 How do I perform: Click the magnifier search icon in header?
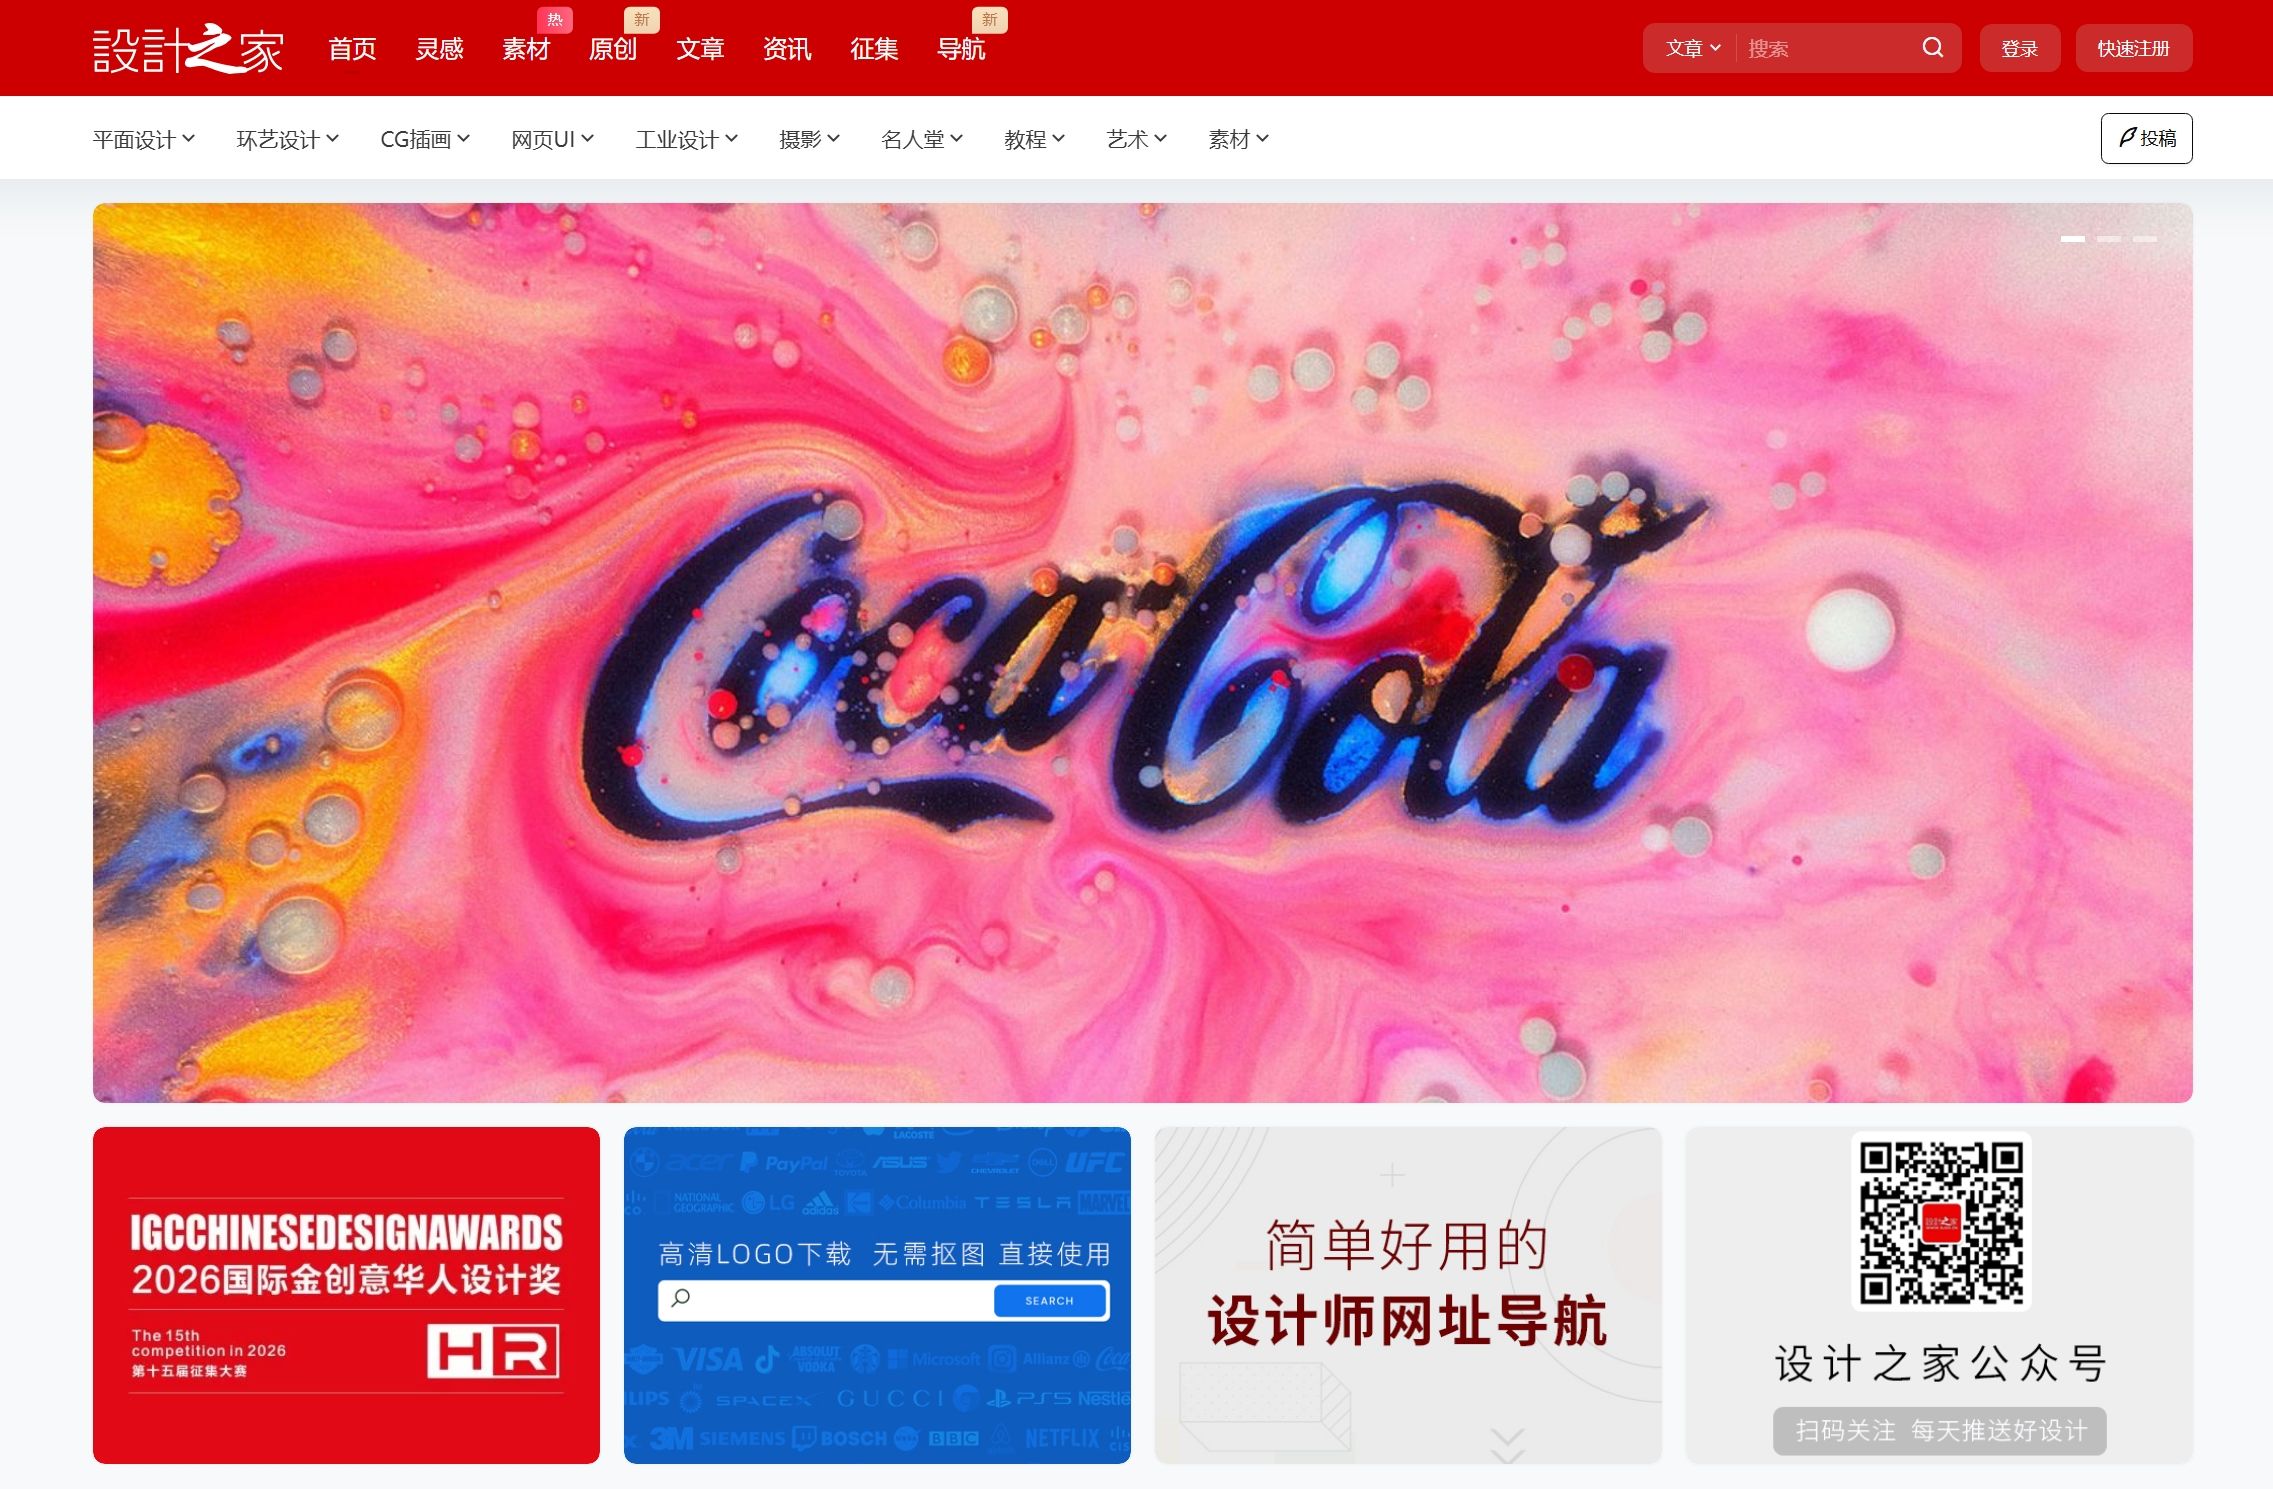pos(1932,48)
